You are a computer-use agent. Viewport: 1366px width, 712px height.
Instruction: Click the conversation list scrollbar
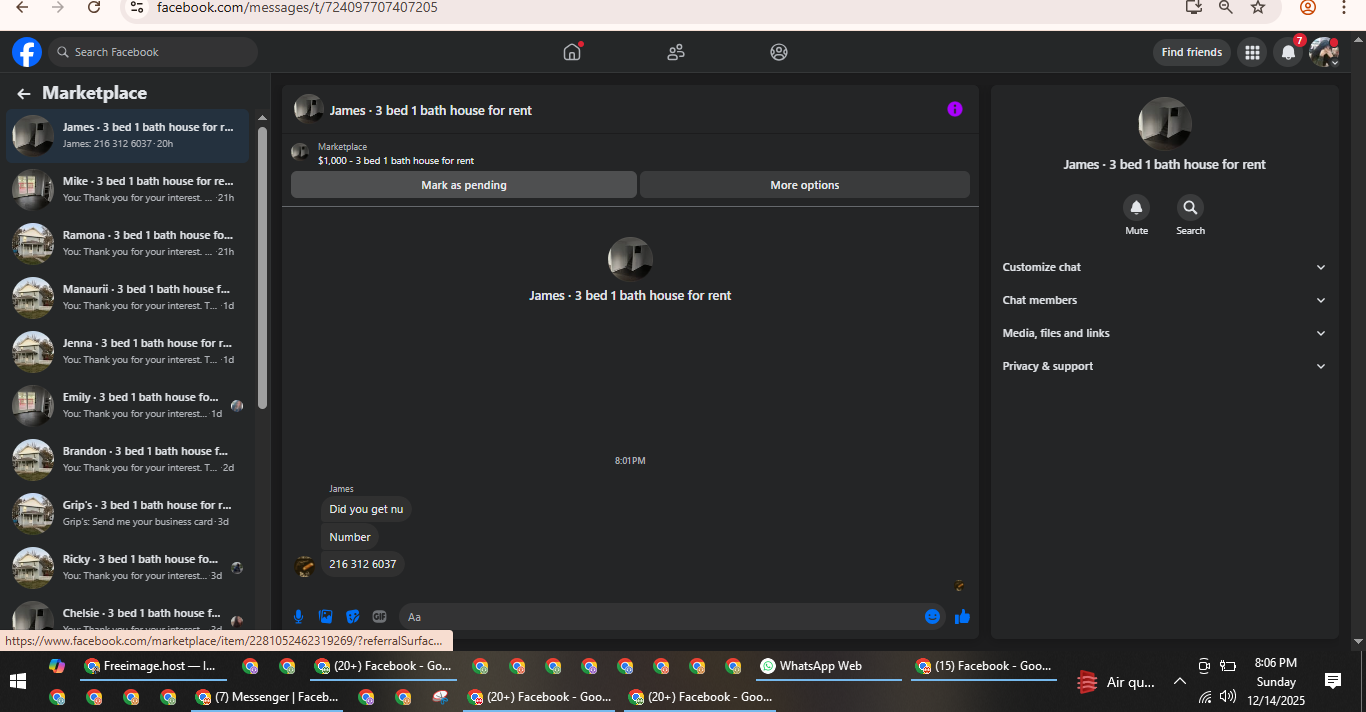pos(262,268)
